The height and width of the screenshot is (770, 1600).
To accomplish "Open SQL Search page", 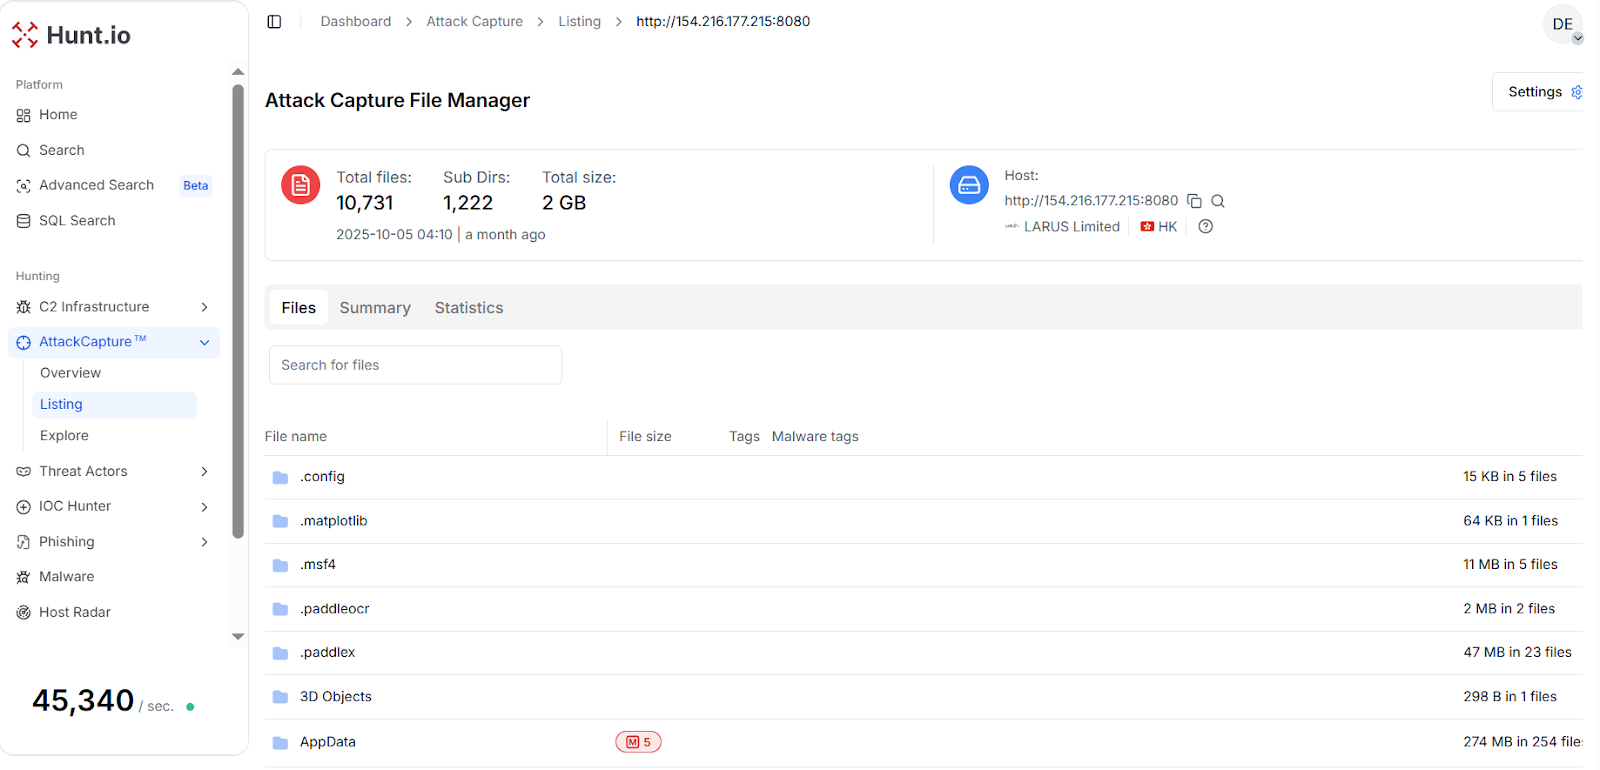I will tap(77, 221).
